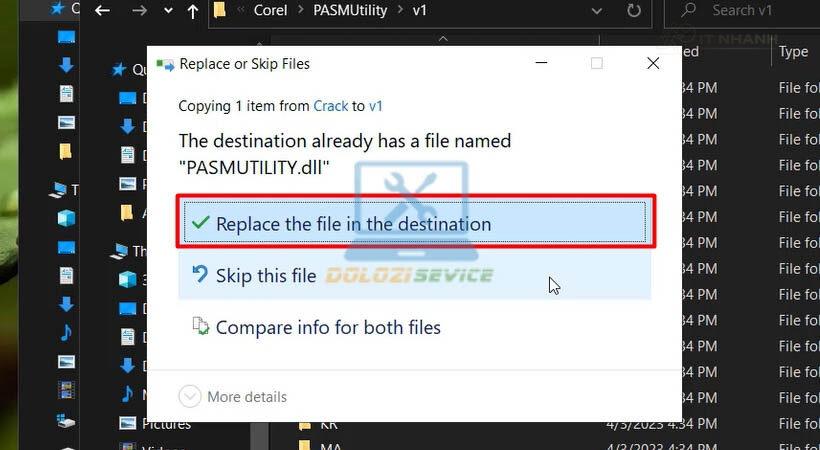Click the Crack source folder link

[x=330, y=106]
